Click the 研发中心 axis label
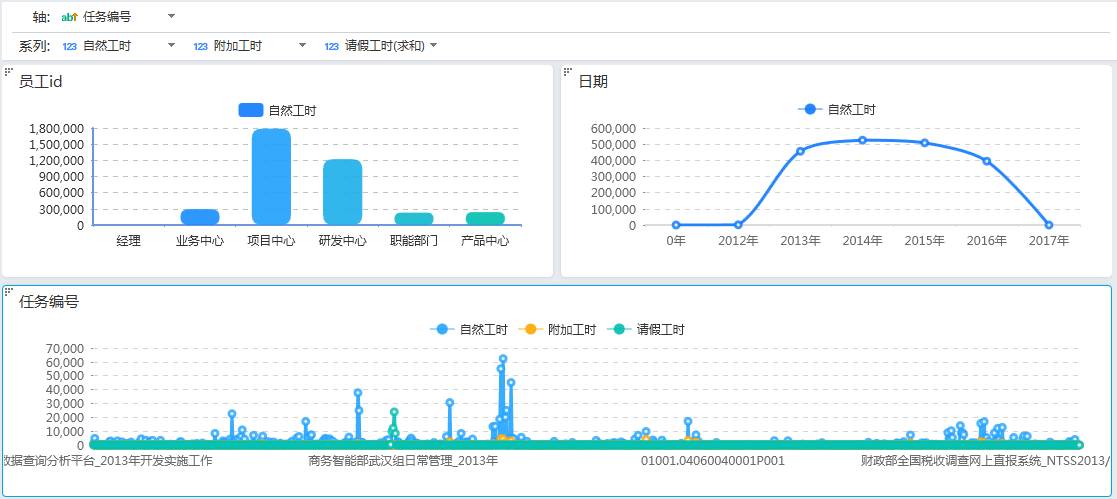The height and width of the screenshot is (499, 1117). [343, 241]
